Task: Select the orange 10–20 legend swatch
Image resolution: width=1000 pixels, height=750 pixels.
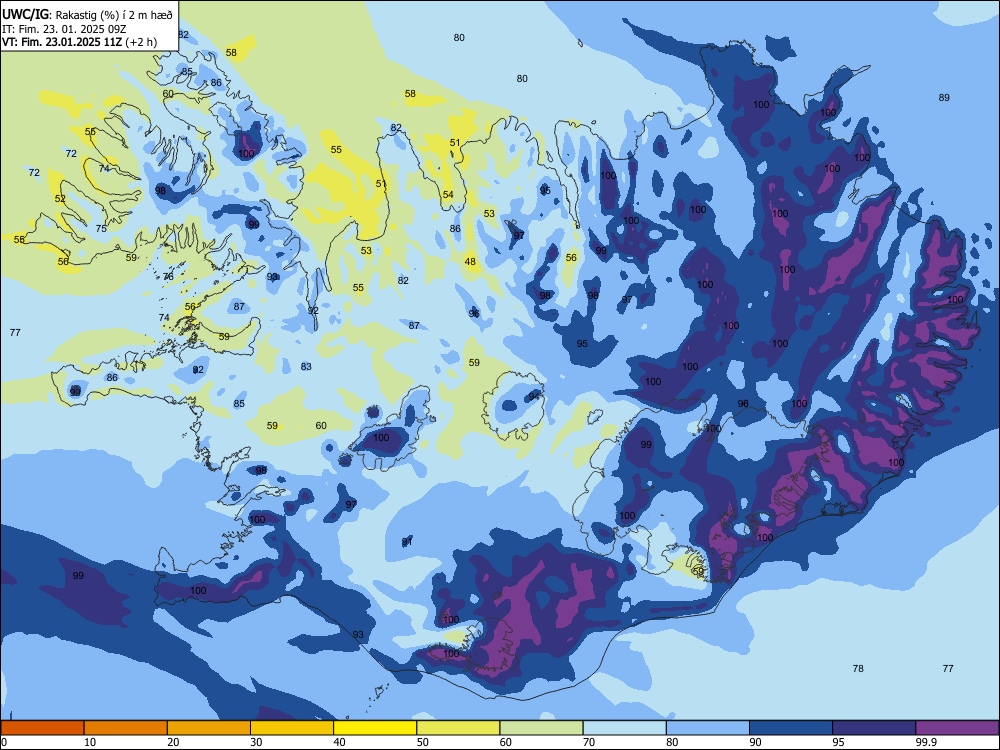Action: point(126,728)
